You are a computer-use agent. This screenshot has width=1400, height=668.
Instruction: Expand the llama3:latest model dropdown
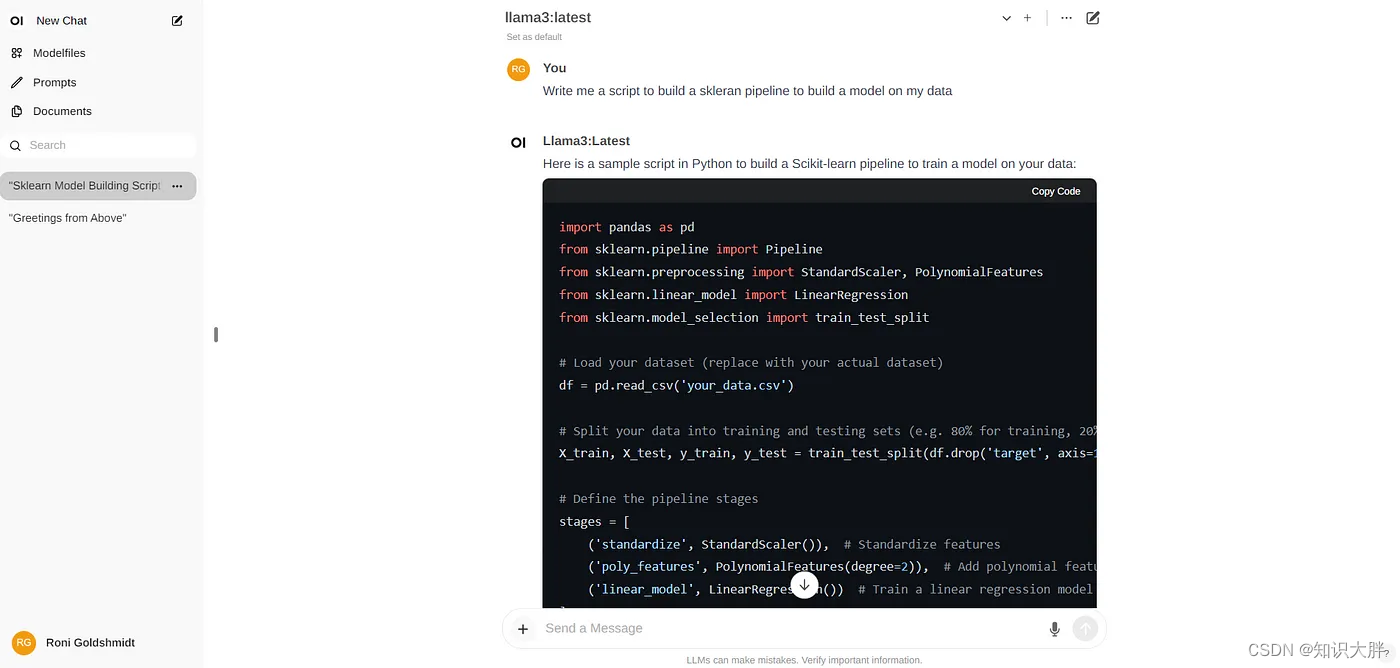[x=1006, y=18]
